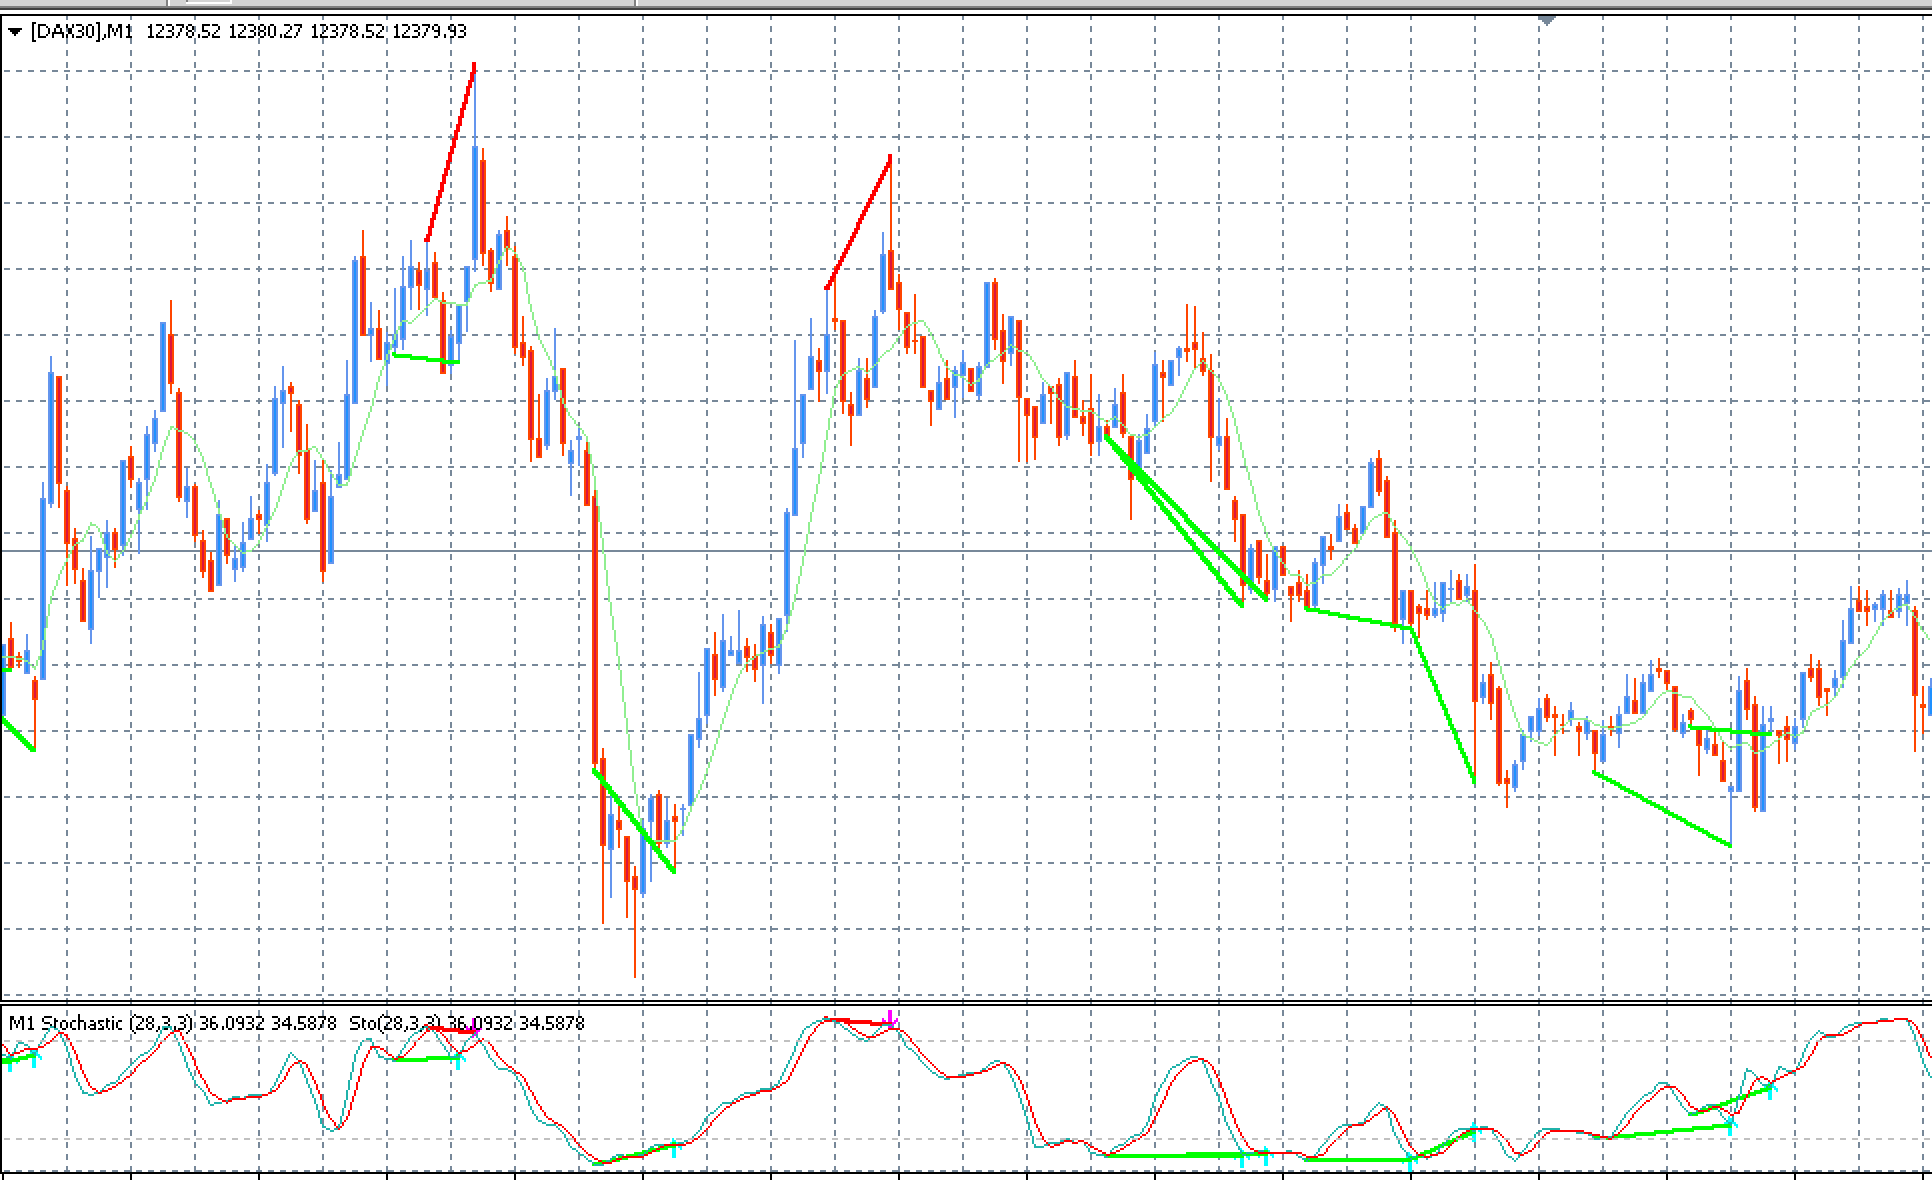Select red divergence line atop stochastic peak
This screenshot has height=1182, width=1932.
pyautogui.click(x=860, y=1021)
